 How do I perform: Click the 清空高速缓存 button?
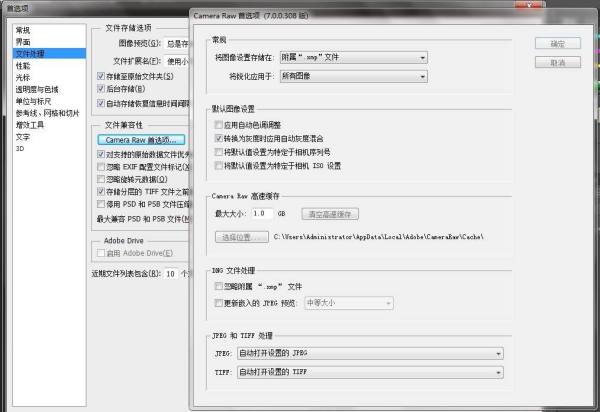click(330, 214)
